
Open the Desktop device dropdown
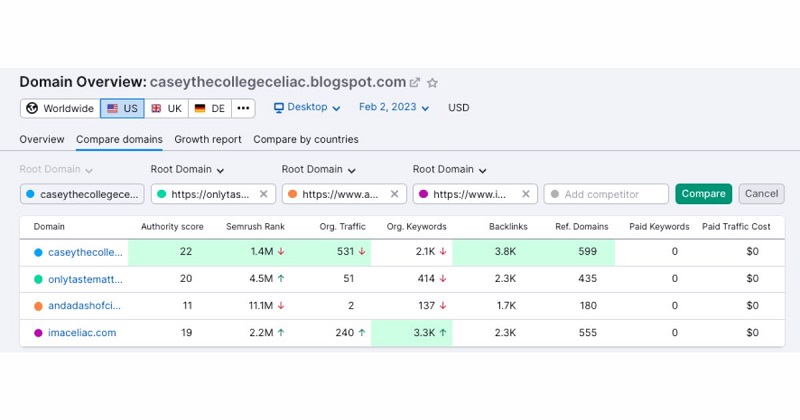[x=307, y=107]
